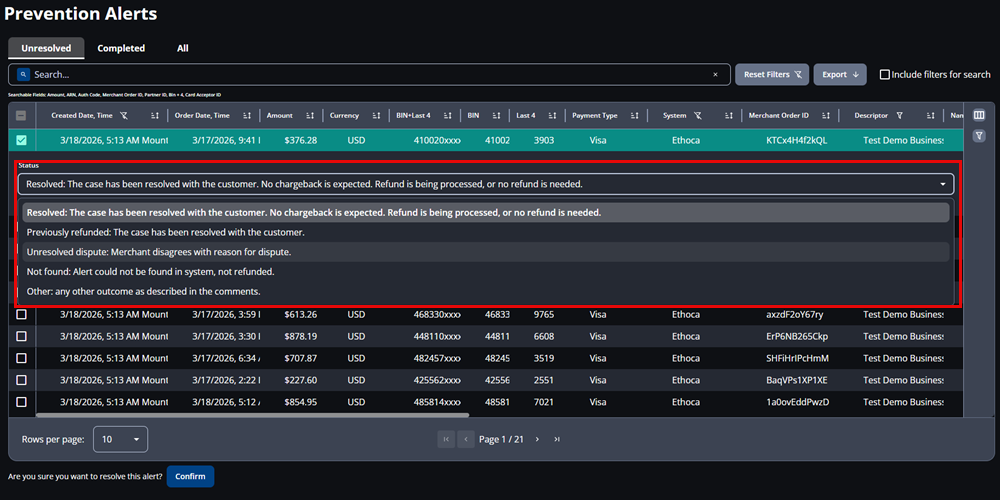Viewport: 1000px width, 501px height.
Task: Check the $613.26 row checkbox
Action: (21, 314)
